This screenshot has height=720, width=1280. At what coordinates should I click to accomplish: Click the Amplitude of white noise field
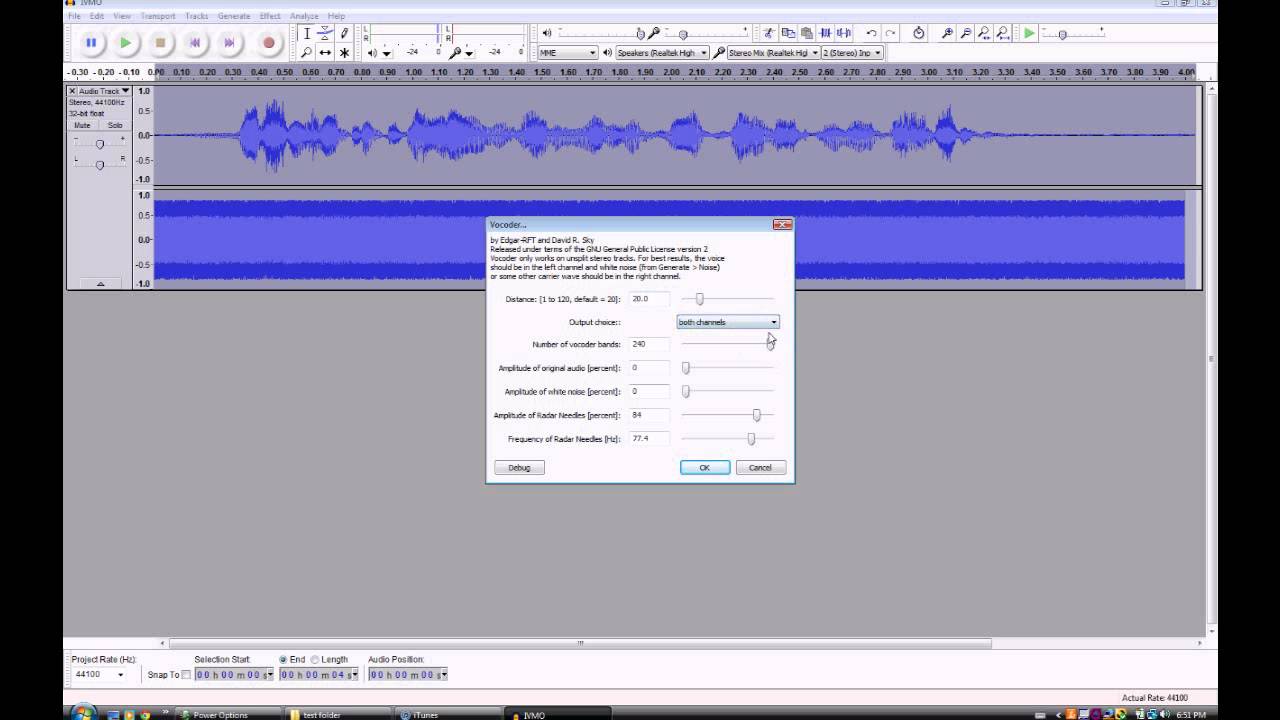click(650, 392)
